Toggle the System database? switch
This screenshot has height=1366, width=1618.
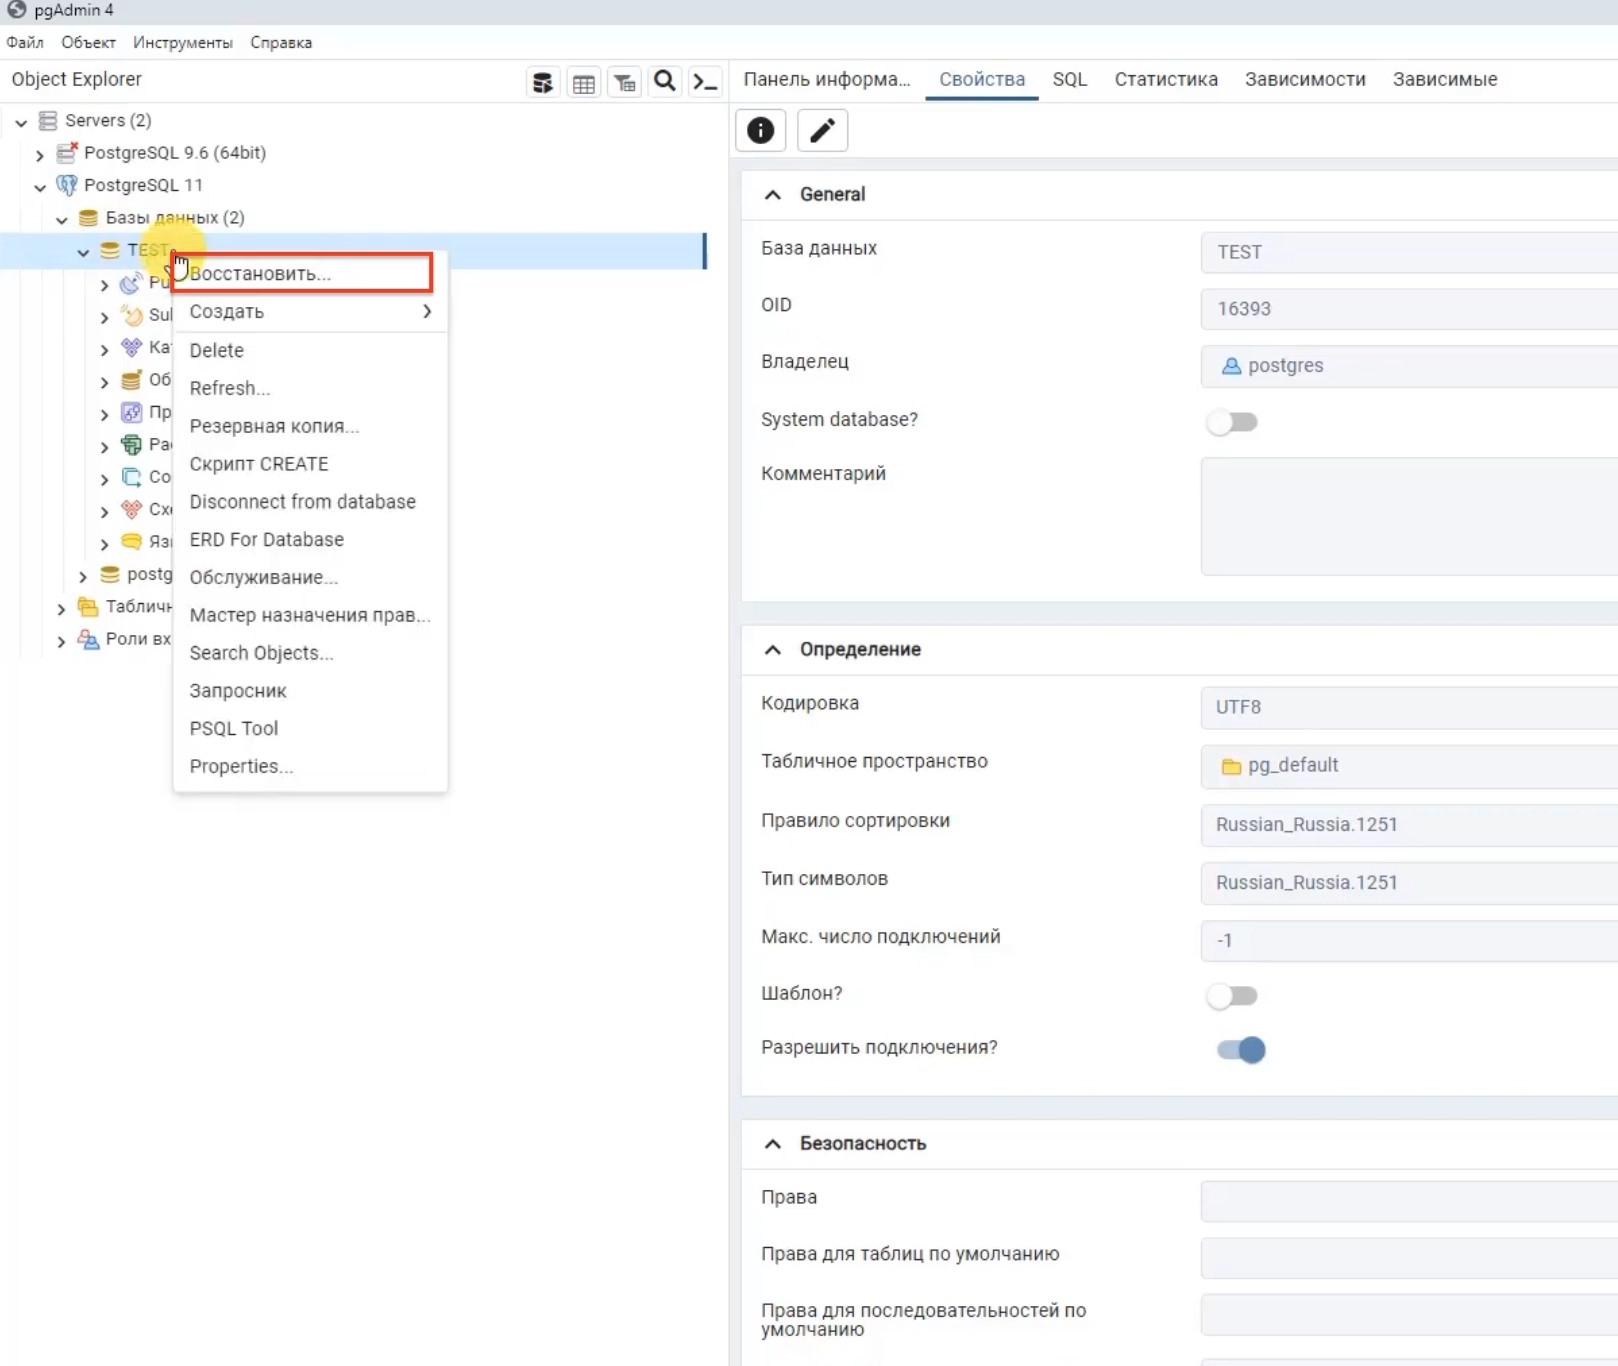coord(1232,422)
